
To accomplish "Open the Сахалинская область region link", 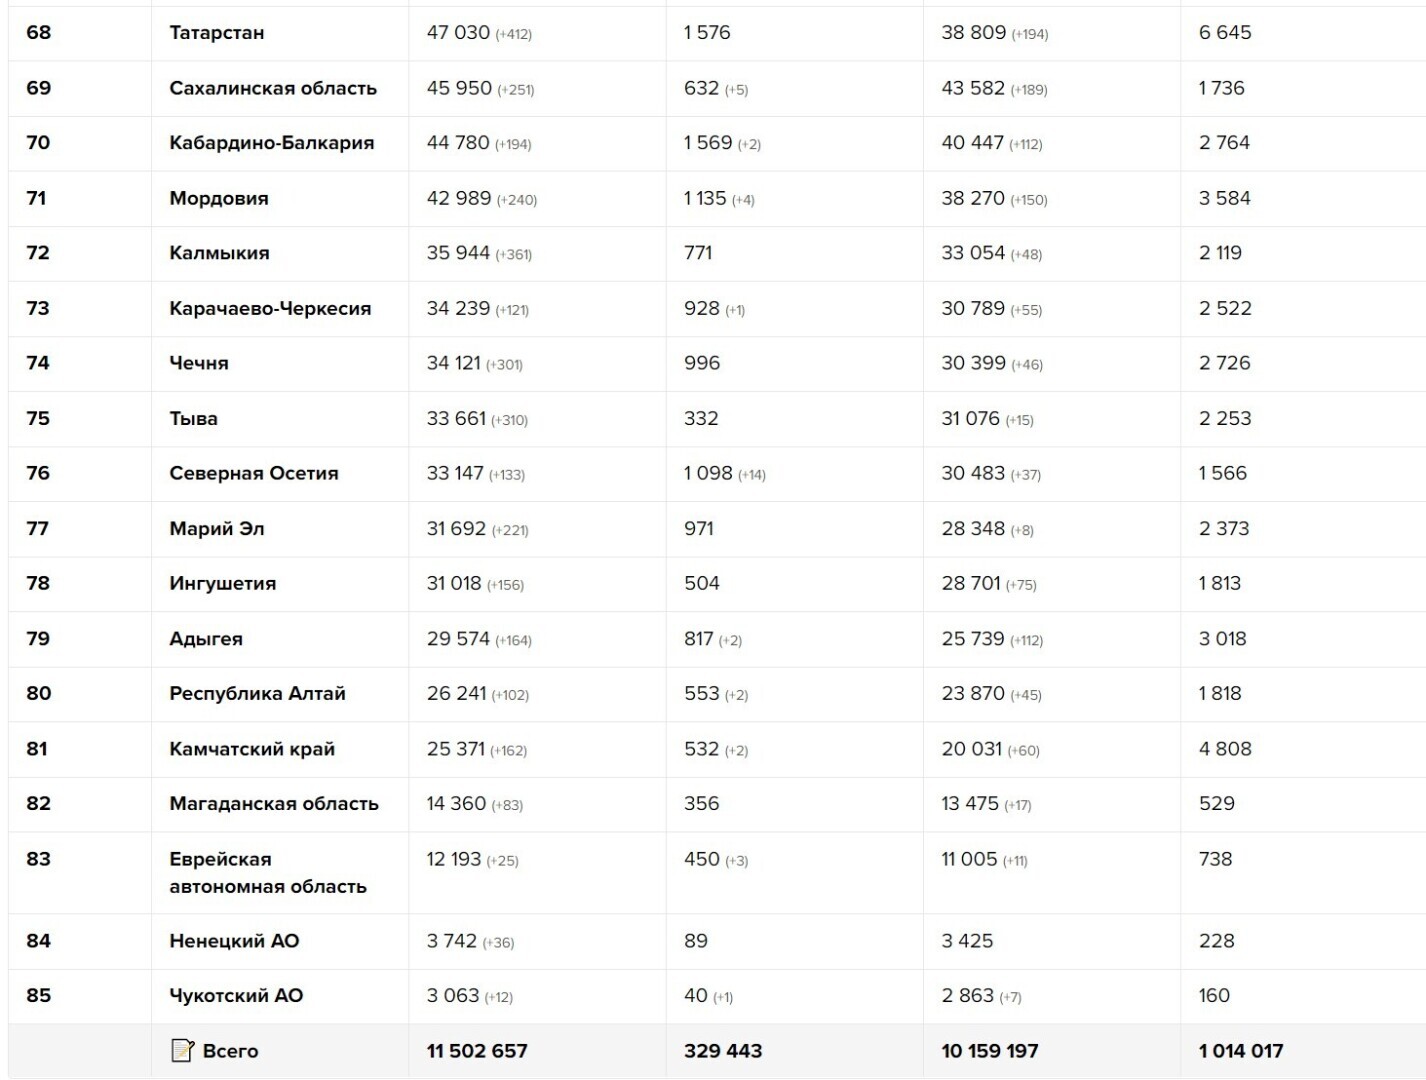I will (x=273, y=88).
